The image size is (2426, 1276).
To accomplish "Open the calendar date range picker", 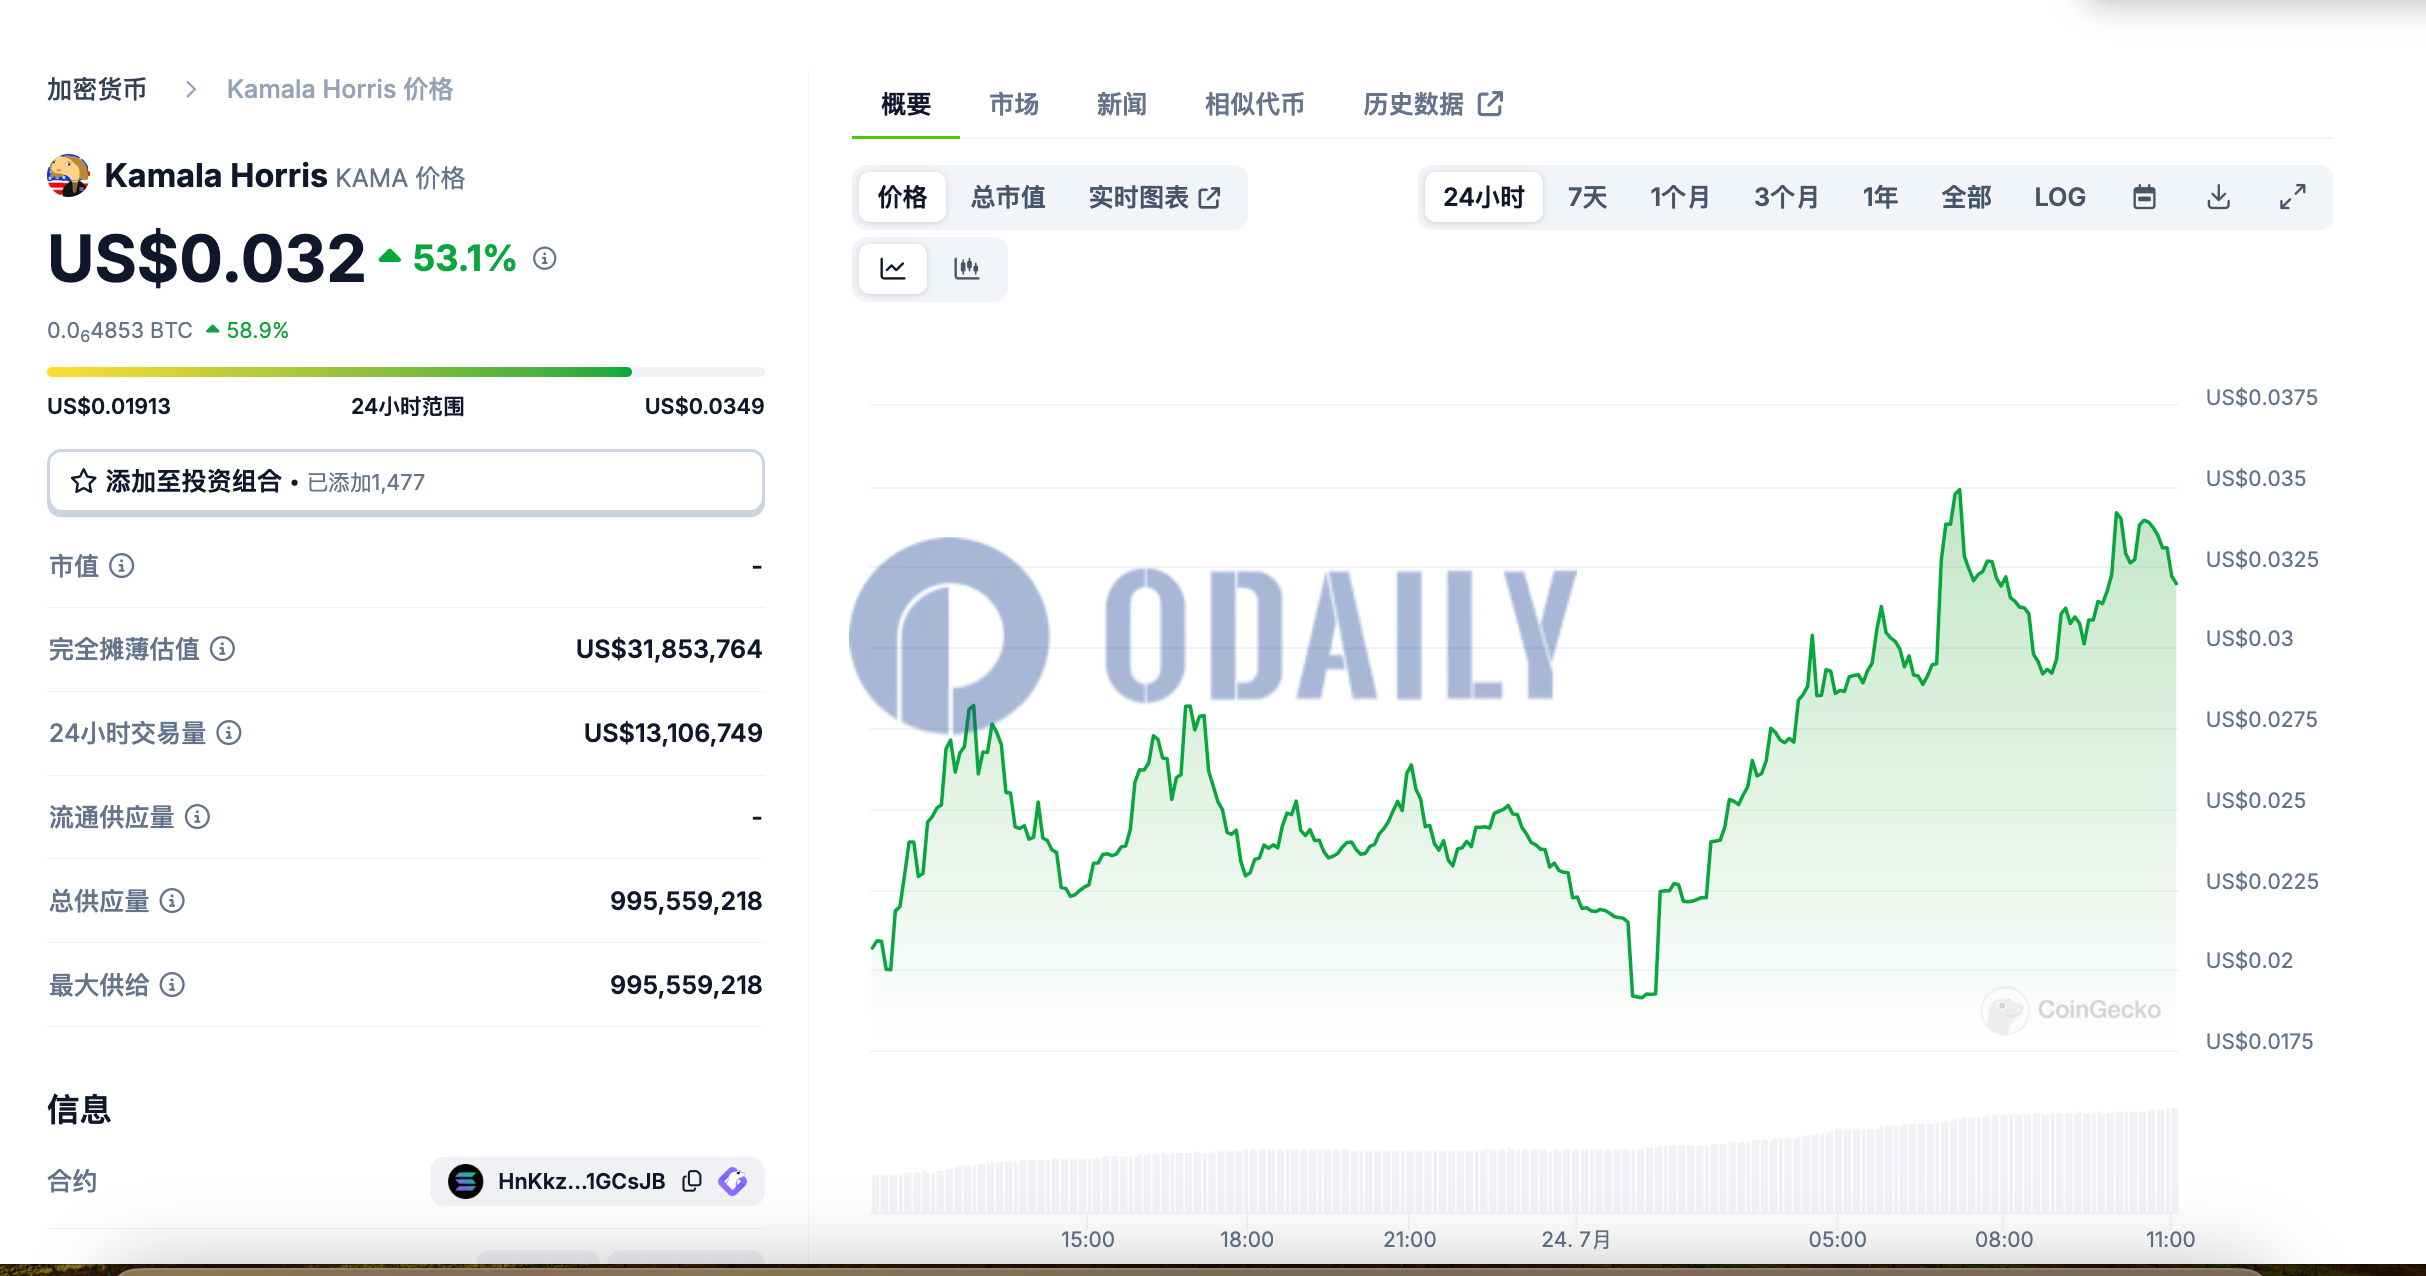I will (2144, 197).
